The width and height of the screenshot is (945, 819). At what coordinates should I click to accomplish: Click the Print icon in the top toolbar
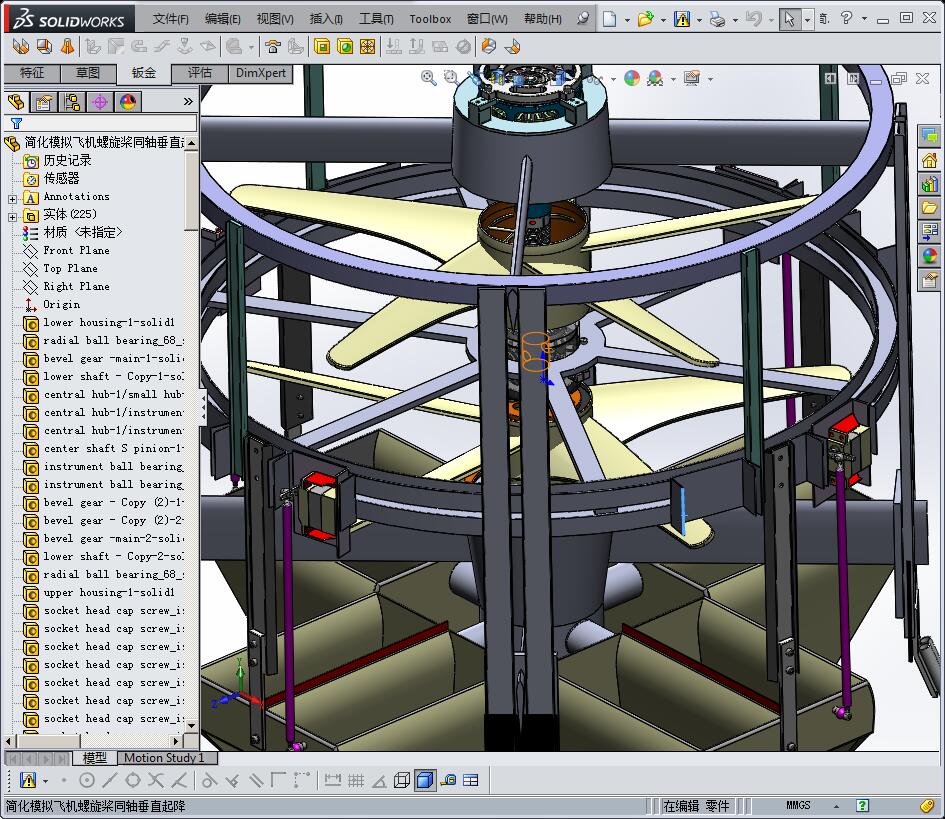click(716, 19)
